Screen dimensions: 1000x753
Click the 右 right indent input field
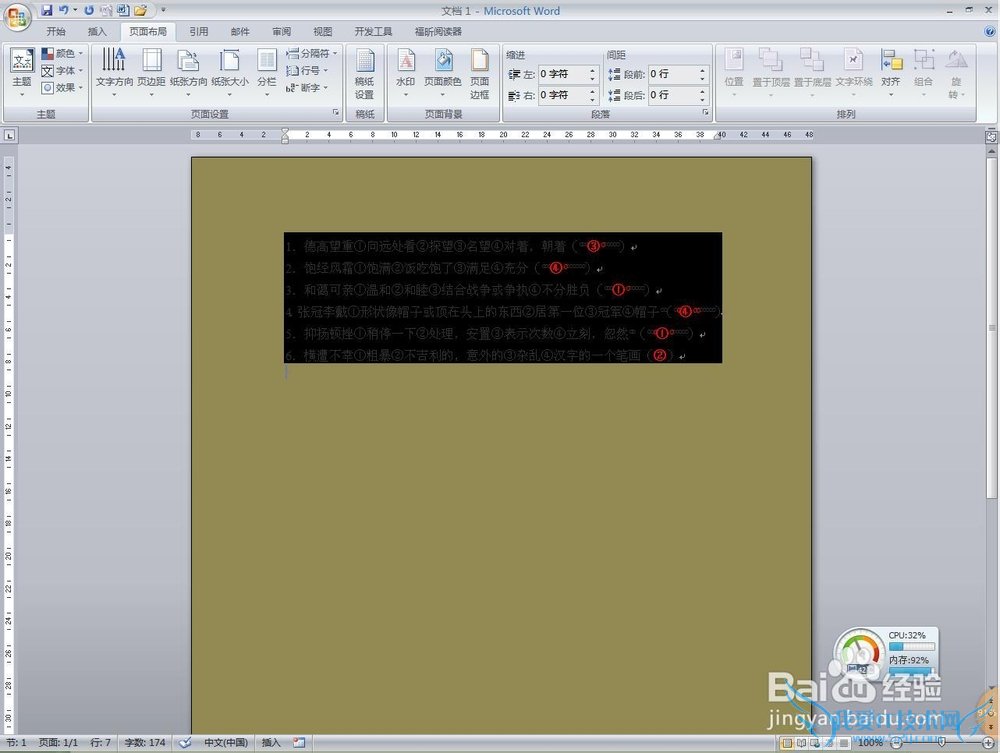coord(562,95)
